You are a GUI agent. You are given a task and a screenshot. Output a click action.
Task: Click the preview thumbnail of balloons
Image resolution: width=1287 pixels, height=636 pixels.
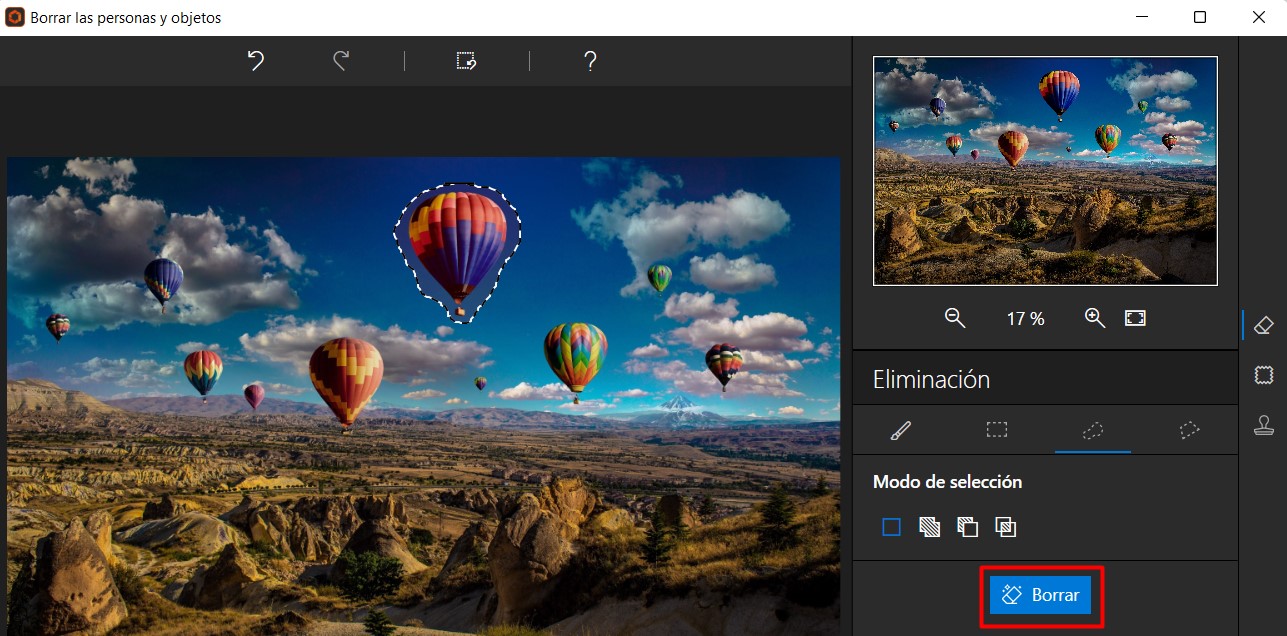pyautogui.click(x=1045, y=171)
